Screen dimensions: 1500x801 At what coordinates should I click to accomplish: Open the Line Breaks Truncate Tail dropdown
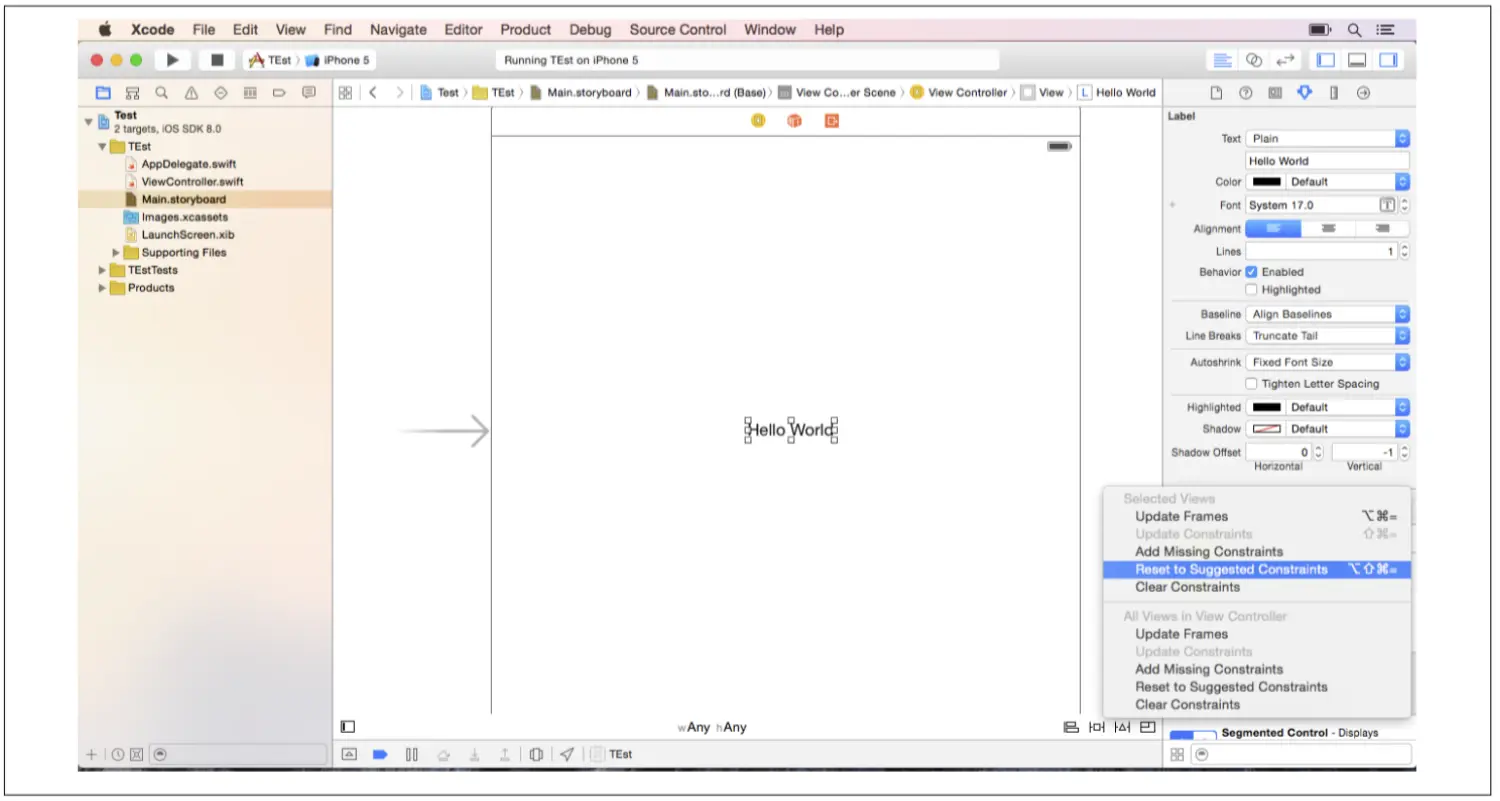(1328, 336)
